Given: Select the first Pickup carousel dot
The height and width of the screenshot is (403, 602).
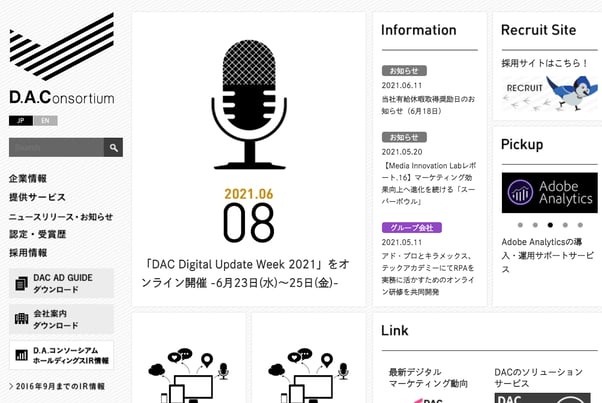Looking at the screenshot, I should coord(520,225).
